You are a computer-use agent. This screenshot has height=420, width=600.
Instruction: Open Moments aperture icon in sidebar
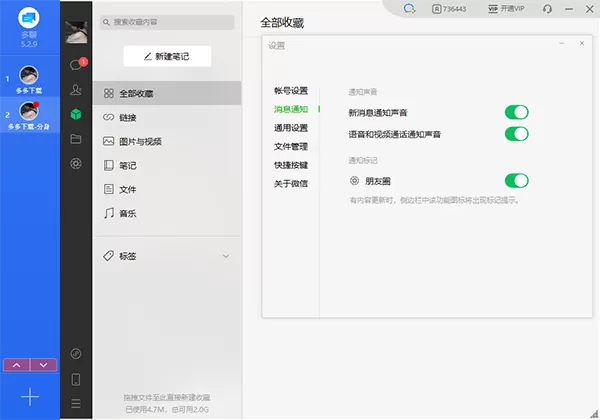76,164
